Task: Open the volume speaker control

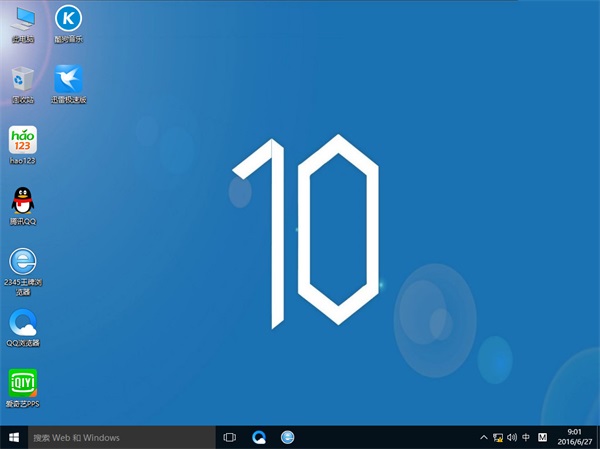Action: click(x=512, y=438)
